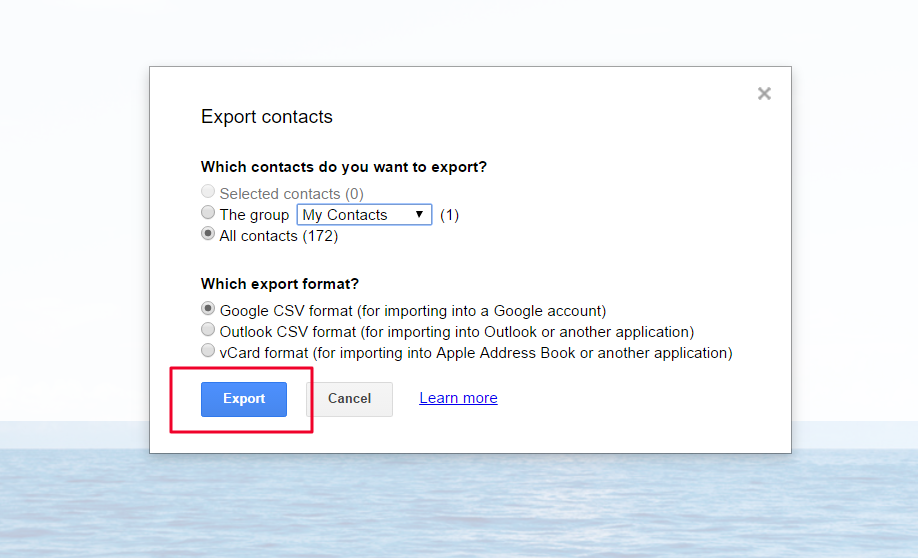Image resolution: width=918 pixels, height=558 pixels.
Task: Click the black arrow in My Contacts box
Action: tap(419, 215)
